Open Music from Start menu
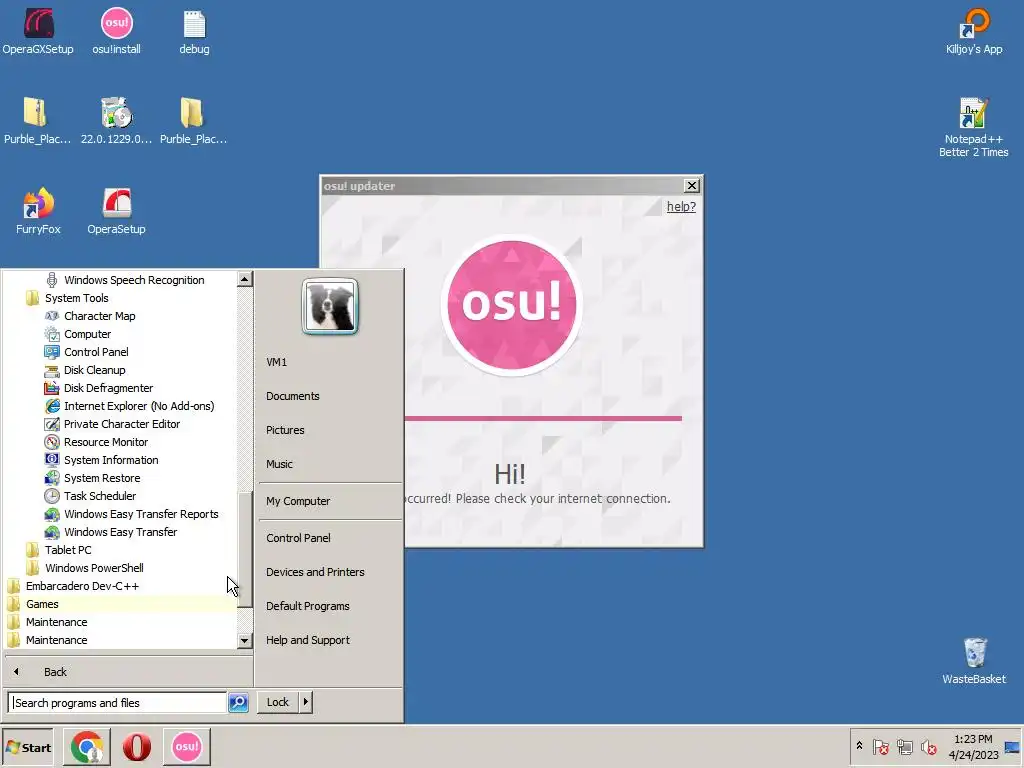 click(x=279, y=464)
